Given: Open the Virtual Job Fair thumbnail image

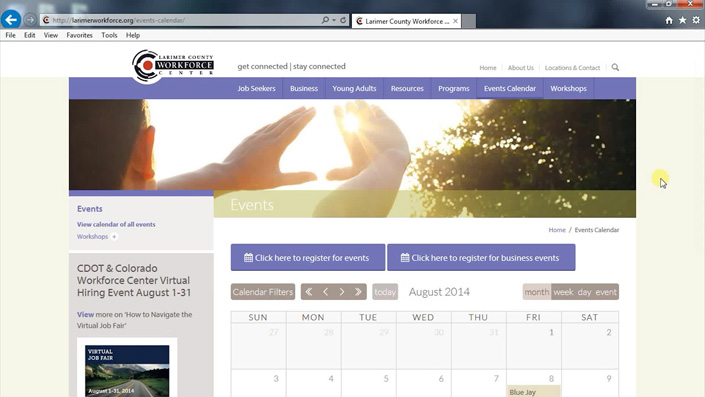Looking at the screenshot, I should (127, 370).
